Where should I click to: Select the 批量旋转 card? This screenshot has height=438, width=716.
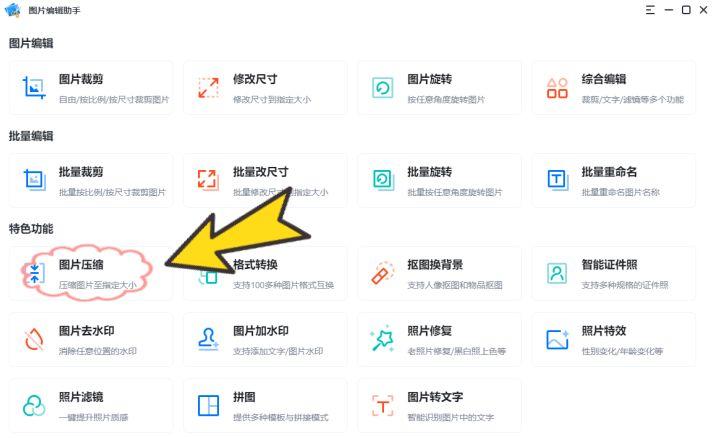(439, 180)
